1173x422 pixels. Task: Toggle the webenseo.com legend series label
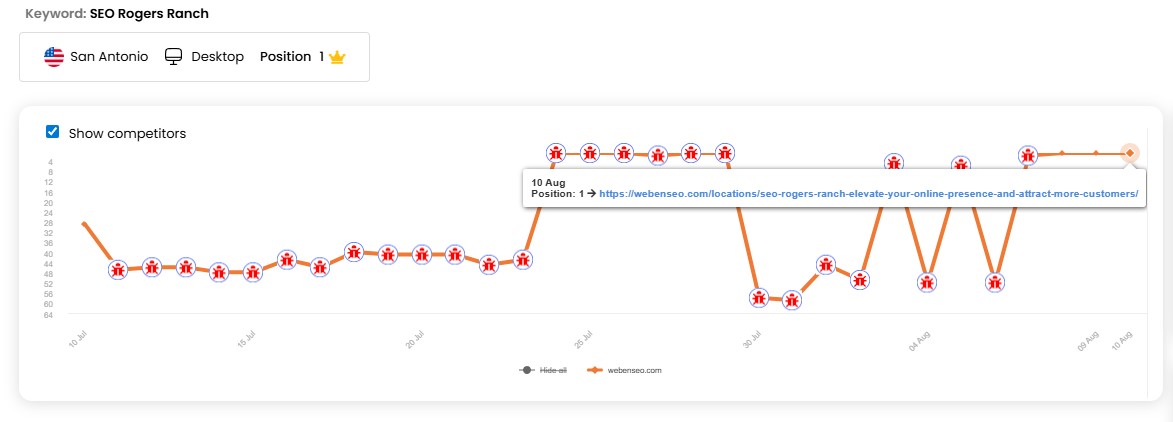click(x=634, y=370)
